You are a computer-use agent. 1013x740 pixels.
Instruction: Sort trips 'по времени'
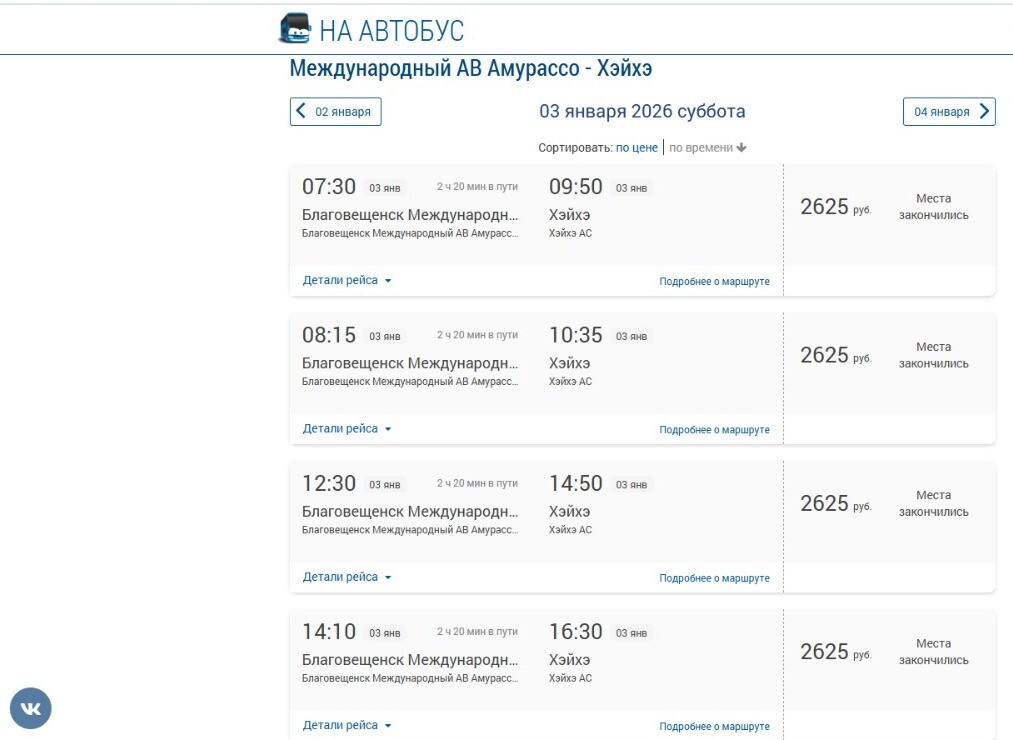(701, 148)
